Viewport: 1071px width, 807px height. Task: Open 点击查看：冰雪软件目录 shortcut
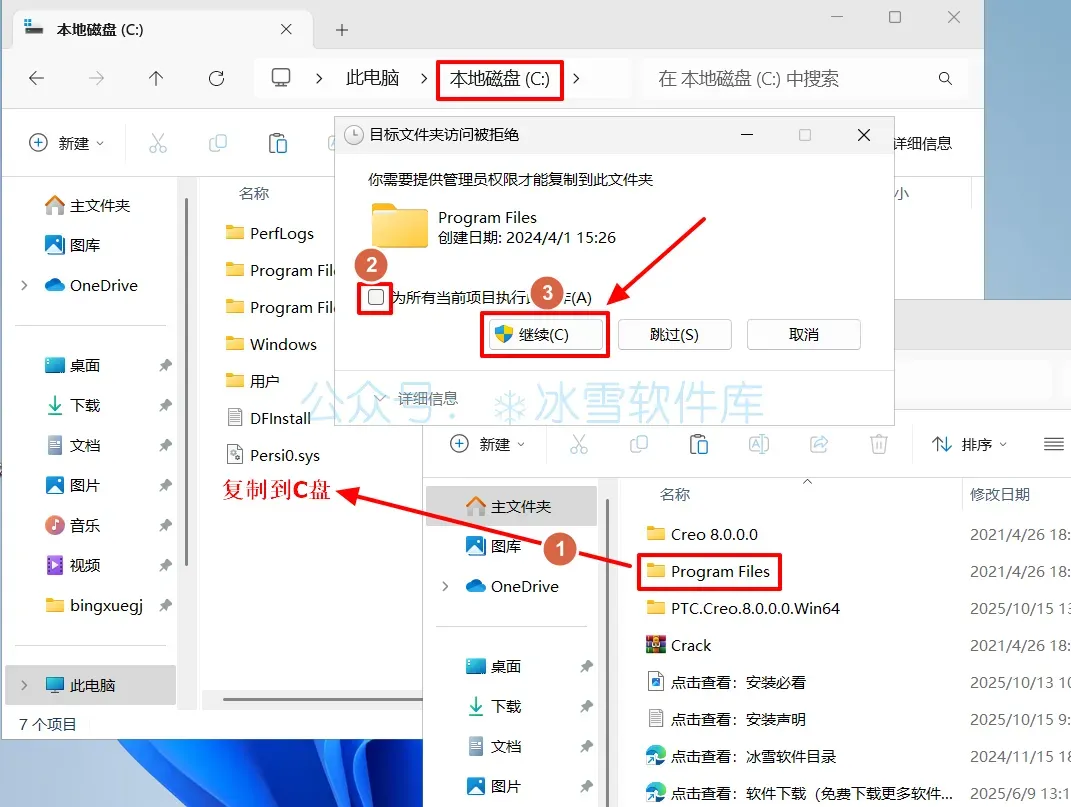(741, 756)
